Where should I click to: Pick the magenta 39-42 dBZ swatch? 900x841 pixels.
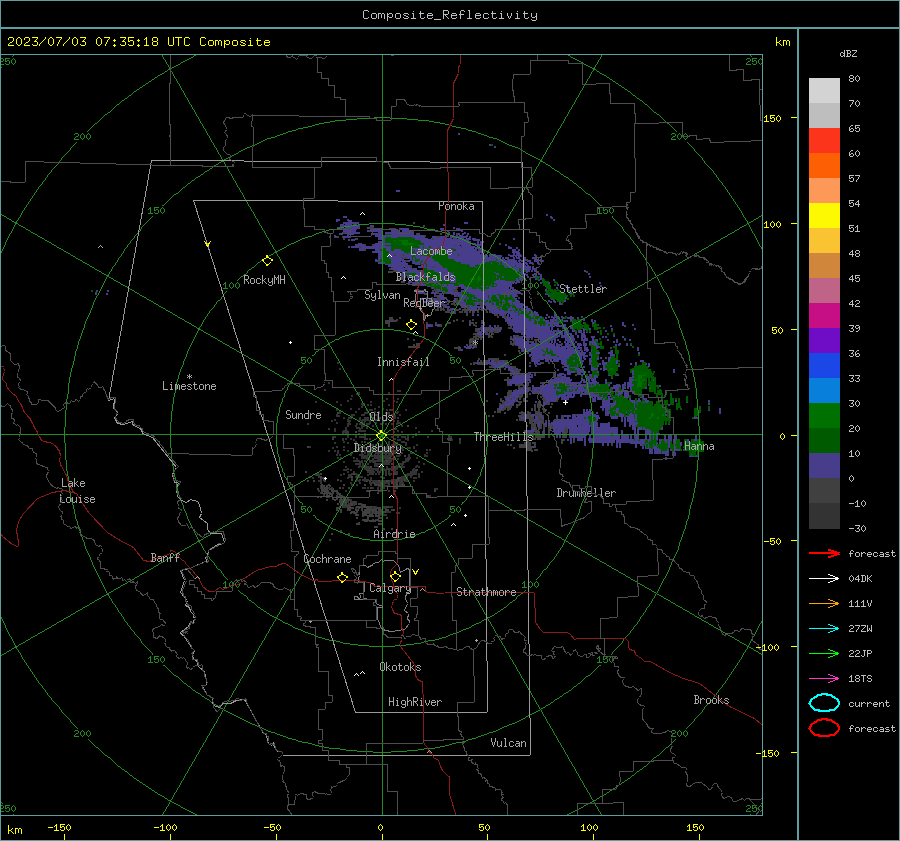pyautogui.click(x=824, y=316)
